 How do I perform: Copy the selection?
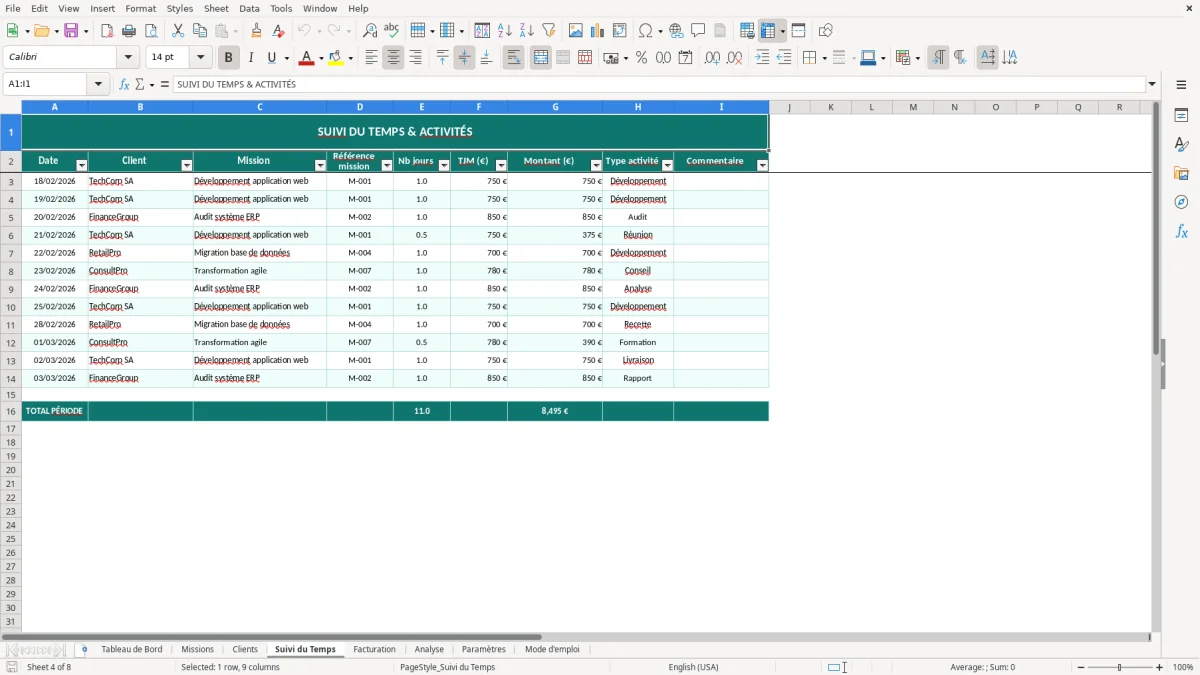pos(200,31)
